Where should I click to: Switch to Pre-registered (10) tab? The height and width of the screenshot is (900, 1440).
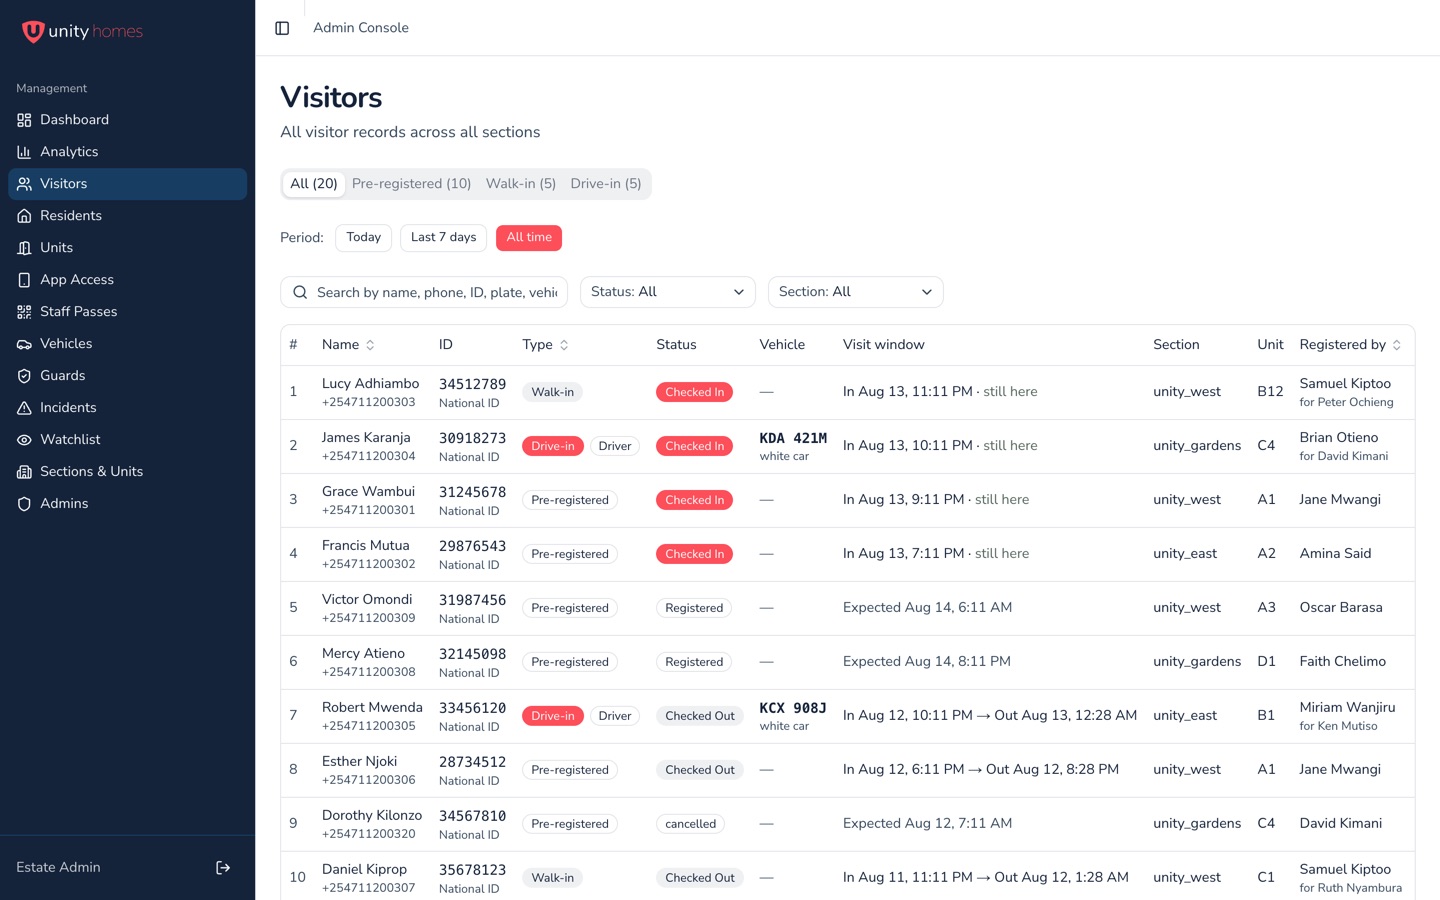pyautogui.click(x=411, y=184)
